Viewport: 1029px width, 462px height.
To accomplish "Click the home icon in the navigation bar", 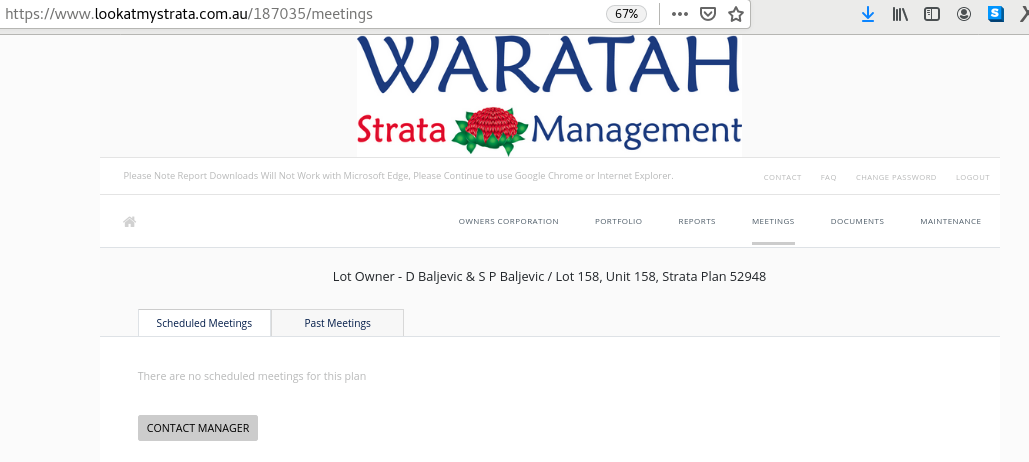I will (x=129, y=222).
